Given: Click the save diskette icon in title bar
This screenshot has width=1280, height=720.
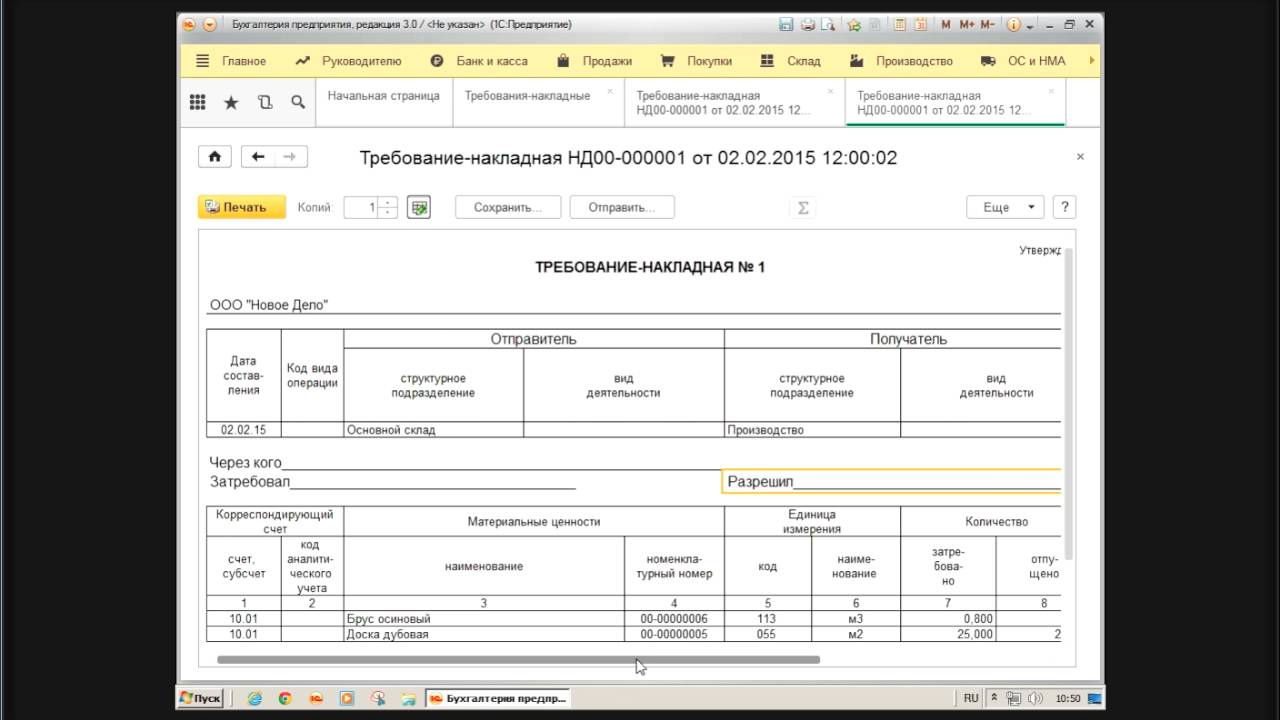Looking at the screenshot, I should (786, 24).
